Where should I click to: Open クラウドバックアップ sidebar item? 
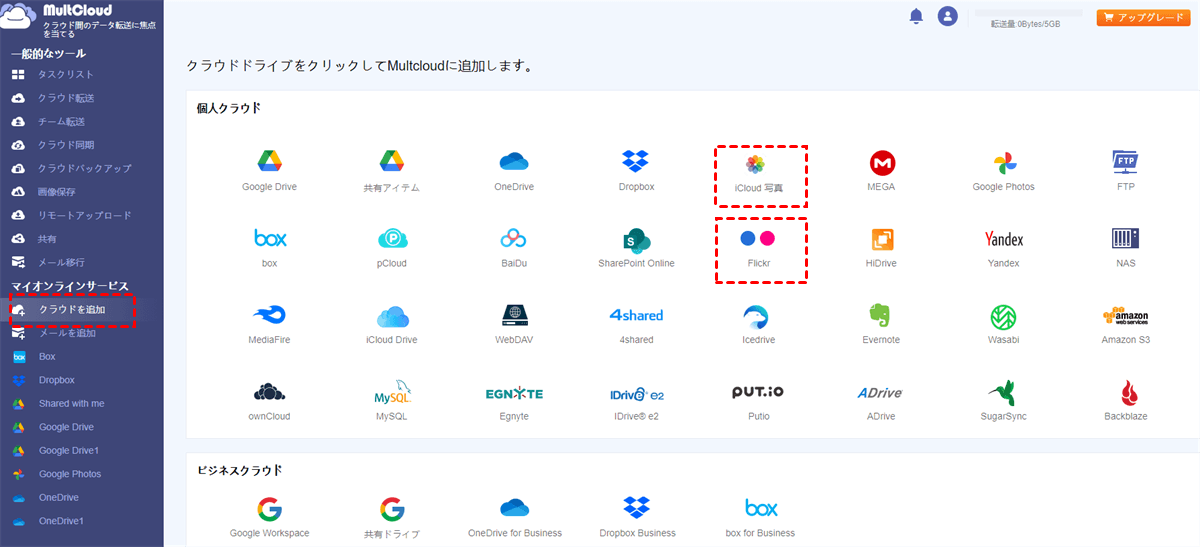pos(82,169)
